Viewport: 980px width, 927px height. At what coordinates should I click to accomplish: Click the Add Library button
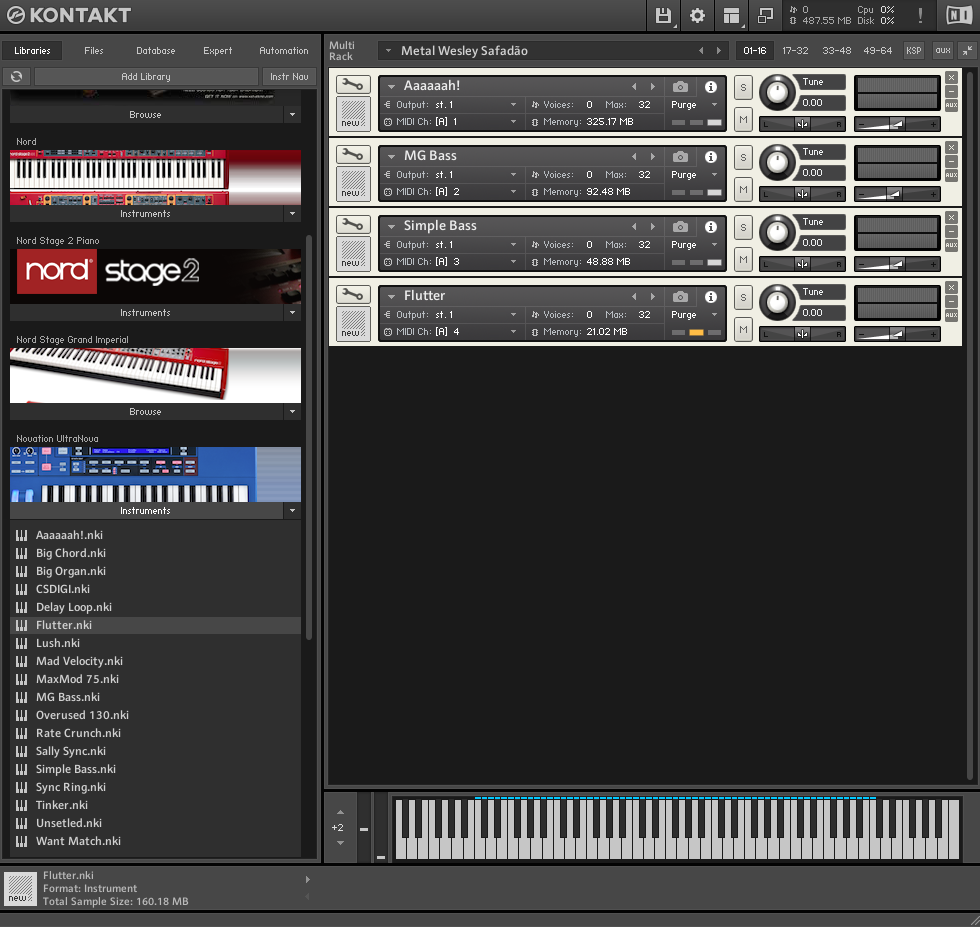pos(146,76)
